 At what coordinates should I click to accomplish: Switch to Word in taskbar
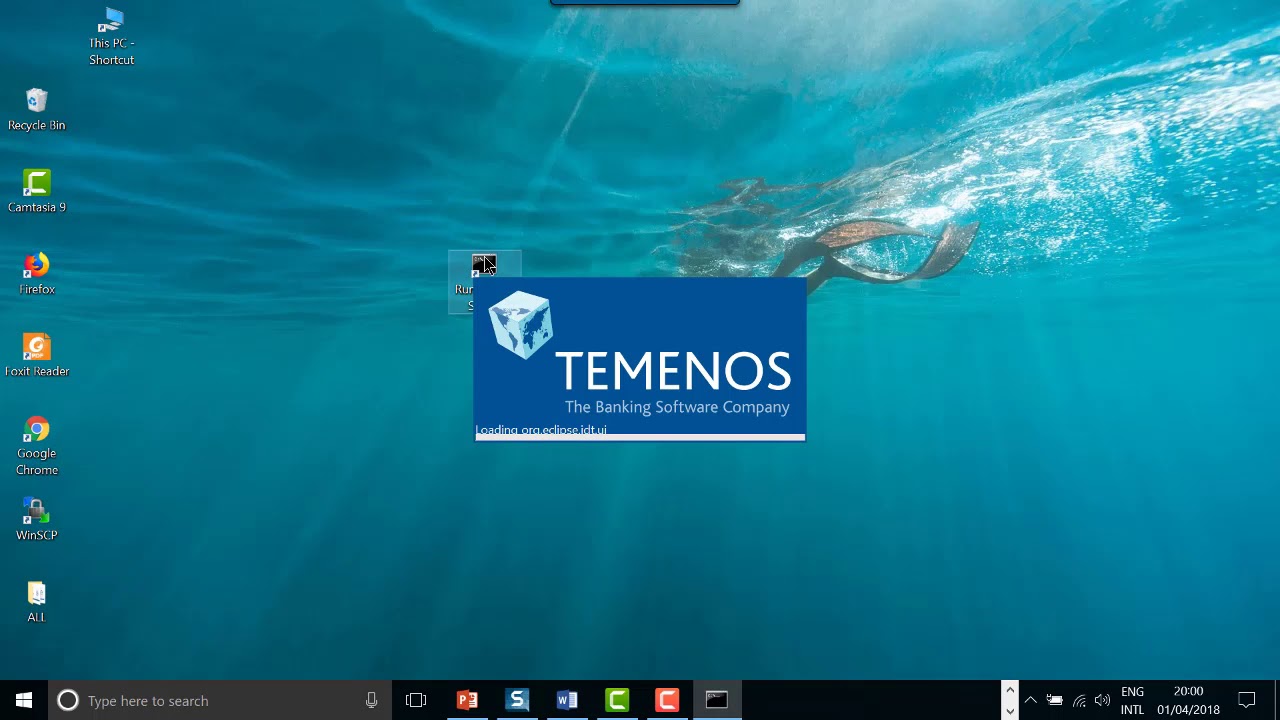[567, 700]
